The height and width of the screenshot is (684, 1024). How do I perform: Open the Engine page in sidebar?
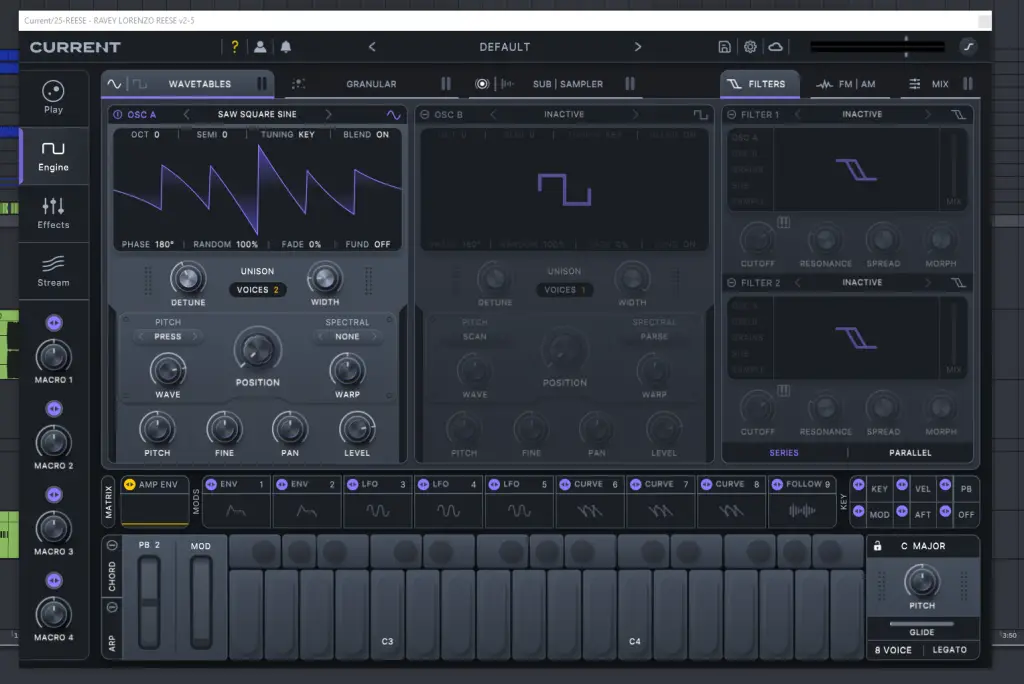[53, 156]
